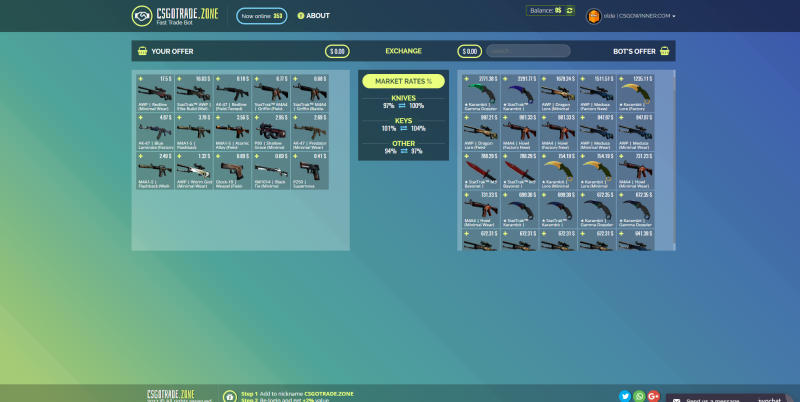
Task: Open the Twitter icon in the footer
Action: [x=625, y=396]
